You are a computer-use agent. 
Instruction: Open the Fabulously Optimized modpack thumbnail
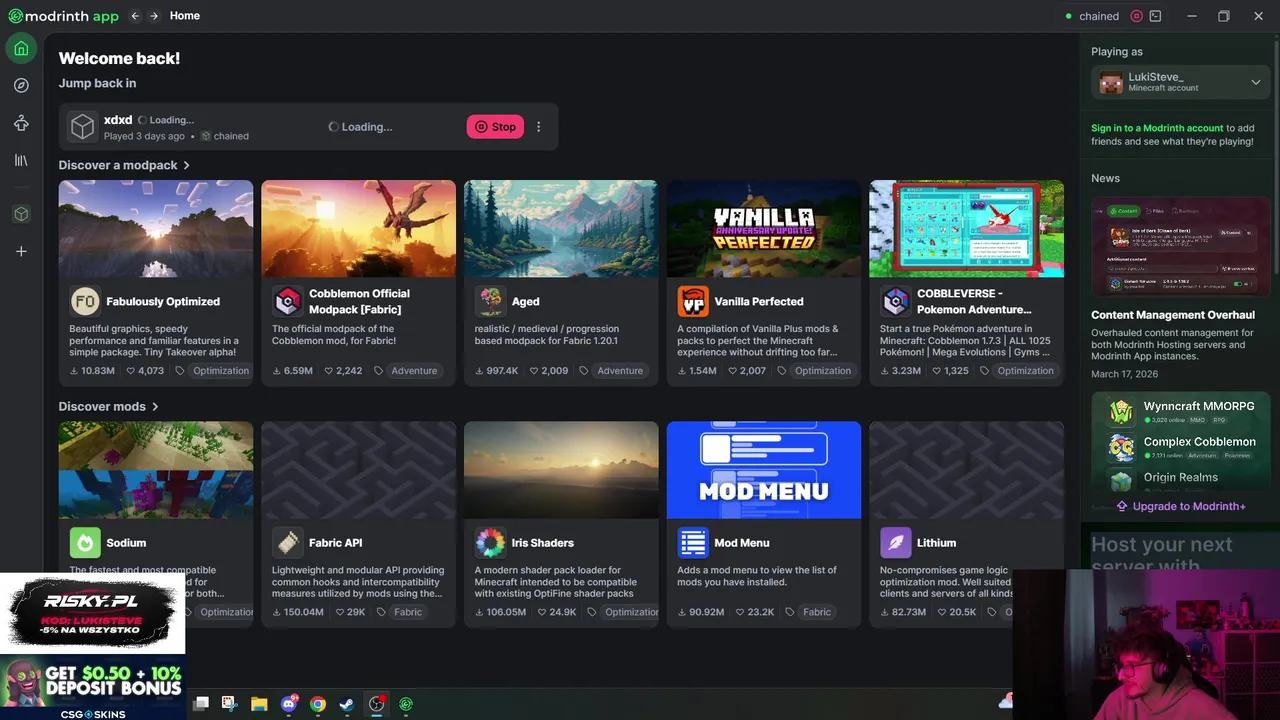pos(156,229)
